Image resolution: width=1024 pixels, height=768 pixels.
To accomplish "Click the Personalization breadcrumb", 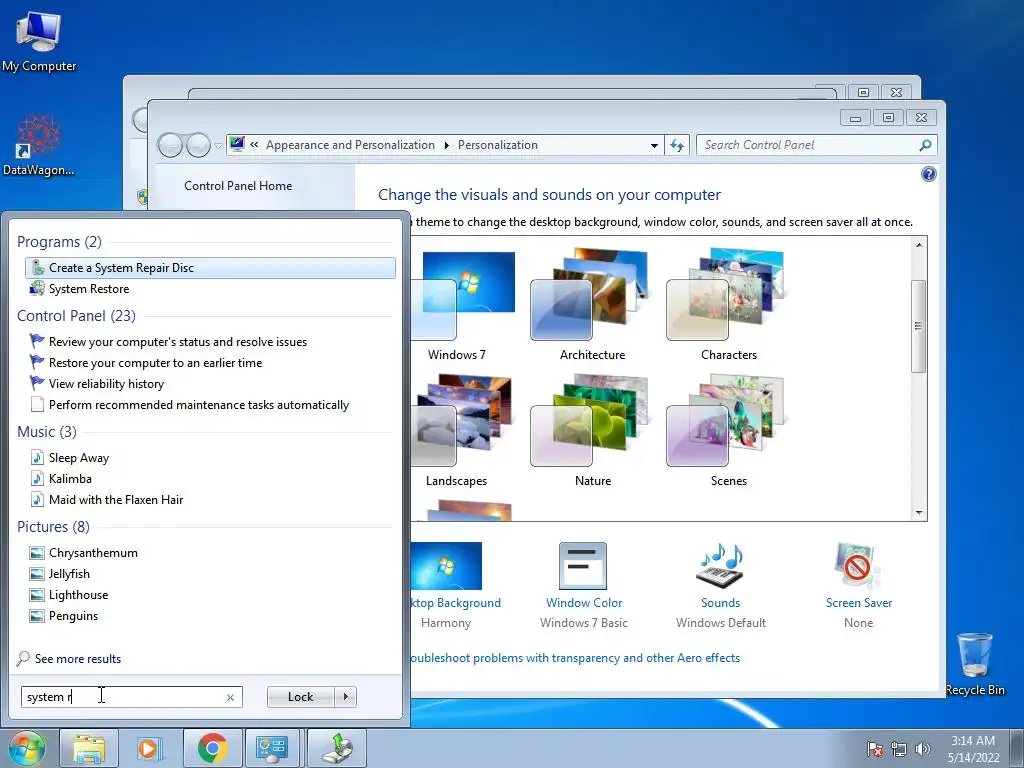I will point(498,145).
